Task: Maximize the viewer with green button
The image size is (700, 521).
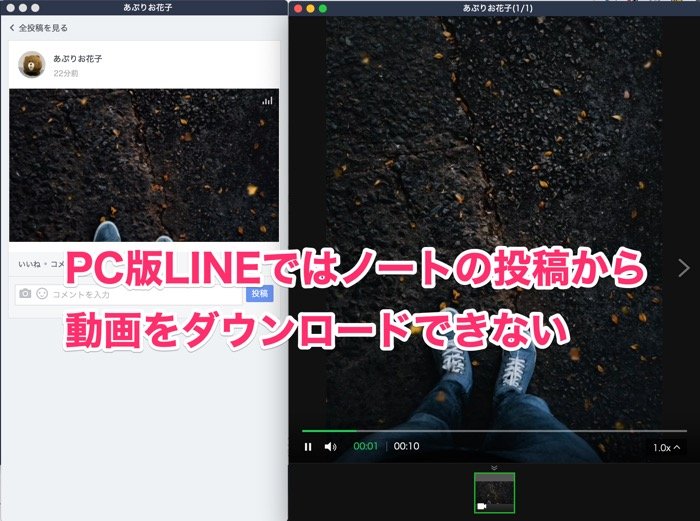Action: tap(323, 8)
